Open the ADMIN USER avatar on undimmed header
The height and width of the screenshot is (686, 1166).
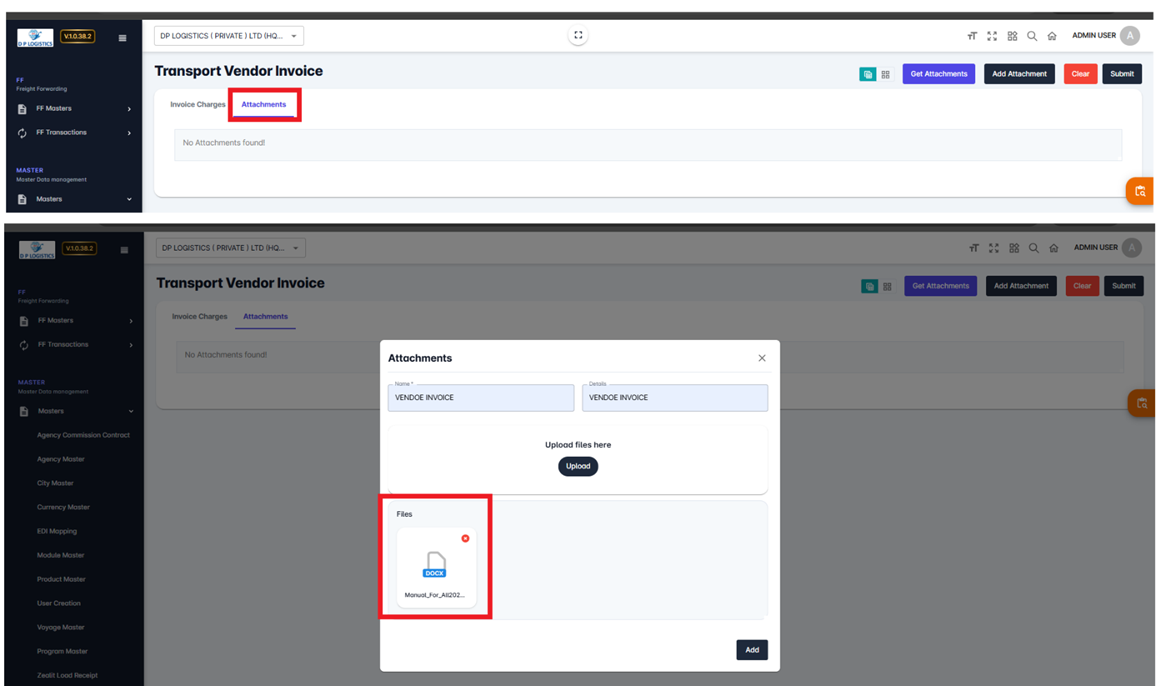(1130, 36)
